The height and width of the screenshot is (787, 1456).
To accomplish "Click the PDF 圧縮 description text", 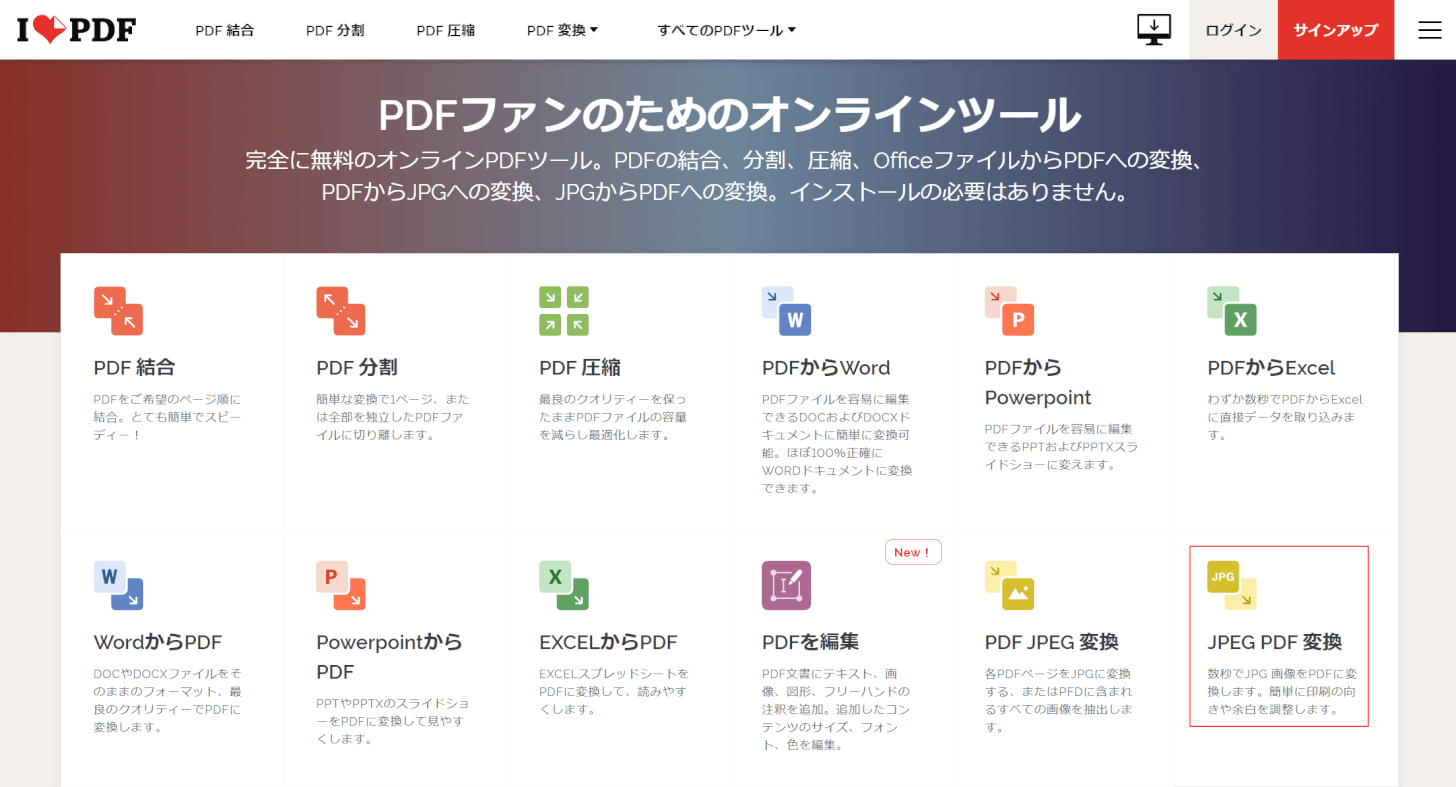I will [x=613, y=417].
